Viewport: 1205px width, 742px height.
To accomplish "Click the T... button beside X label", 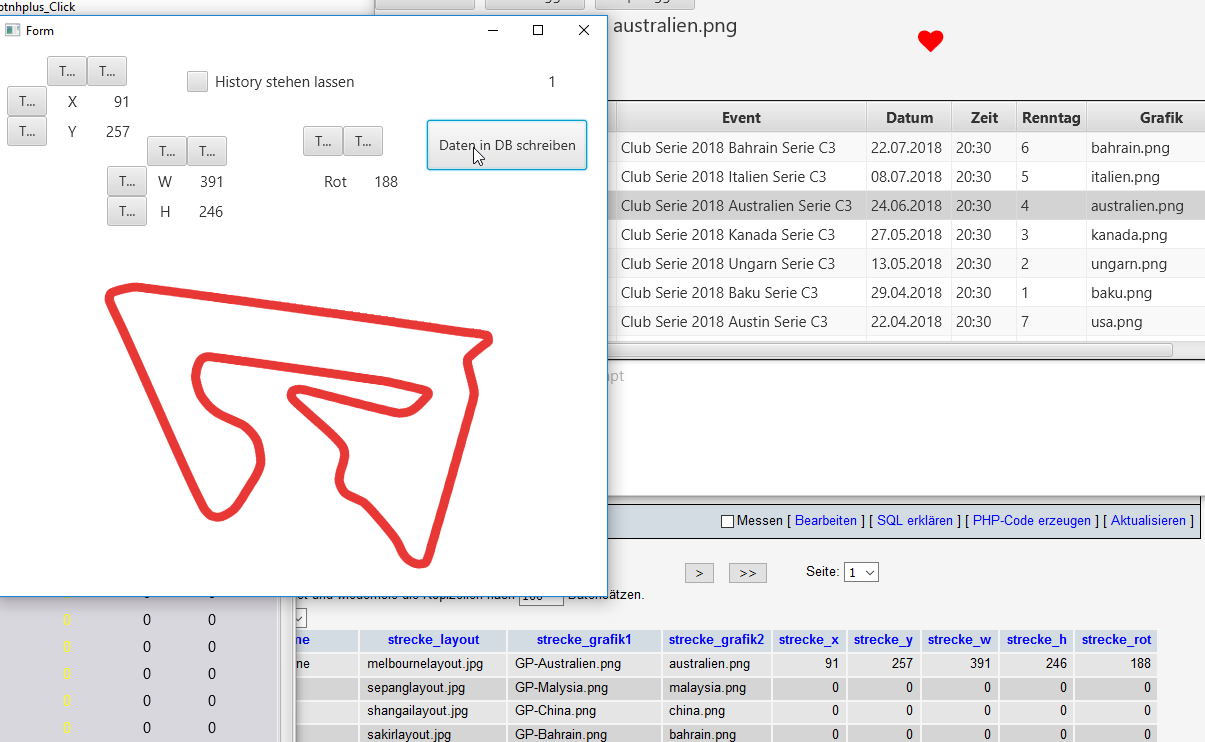I will tap(27, 101).
